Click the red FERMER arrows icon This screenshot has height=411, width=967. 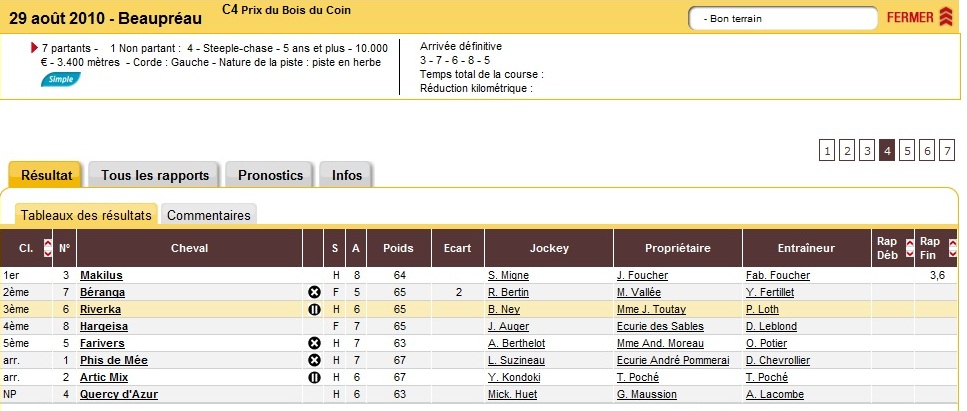click(946, 17)
